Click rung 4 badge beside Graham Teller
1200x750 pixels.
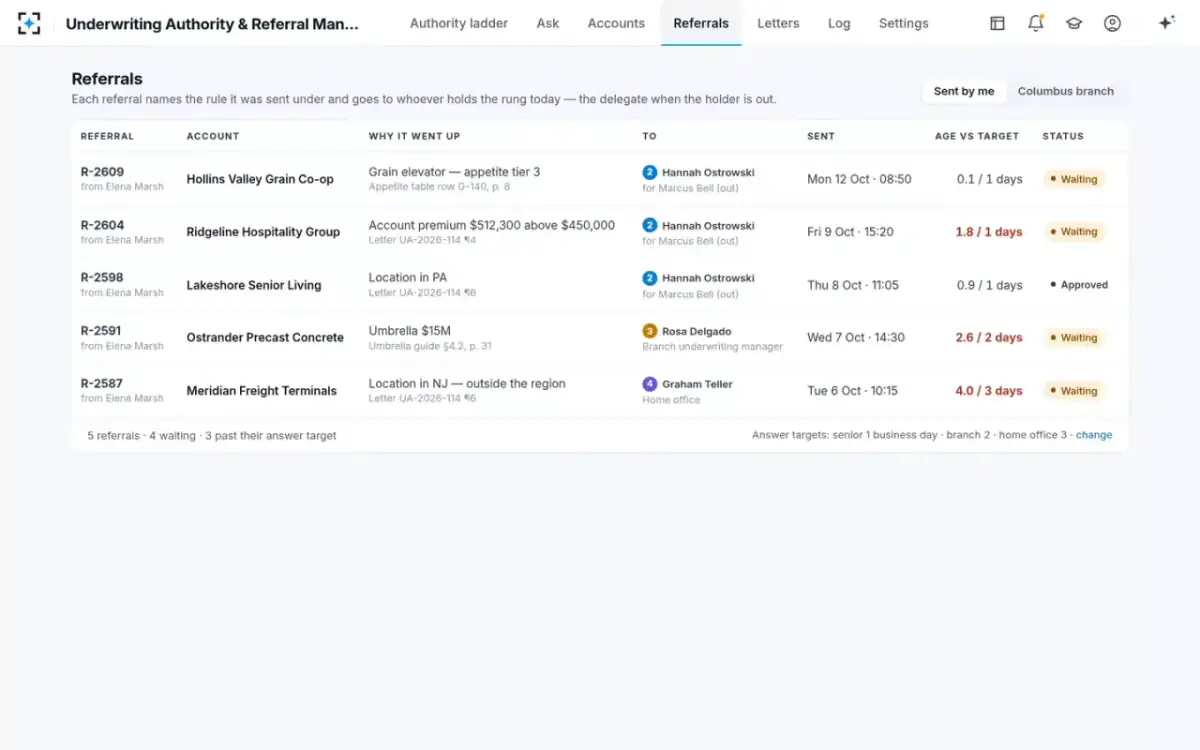pos(649,384)
